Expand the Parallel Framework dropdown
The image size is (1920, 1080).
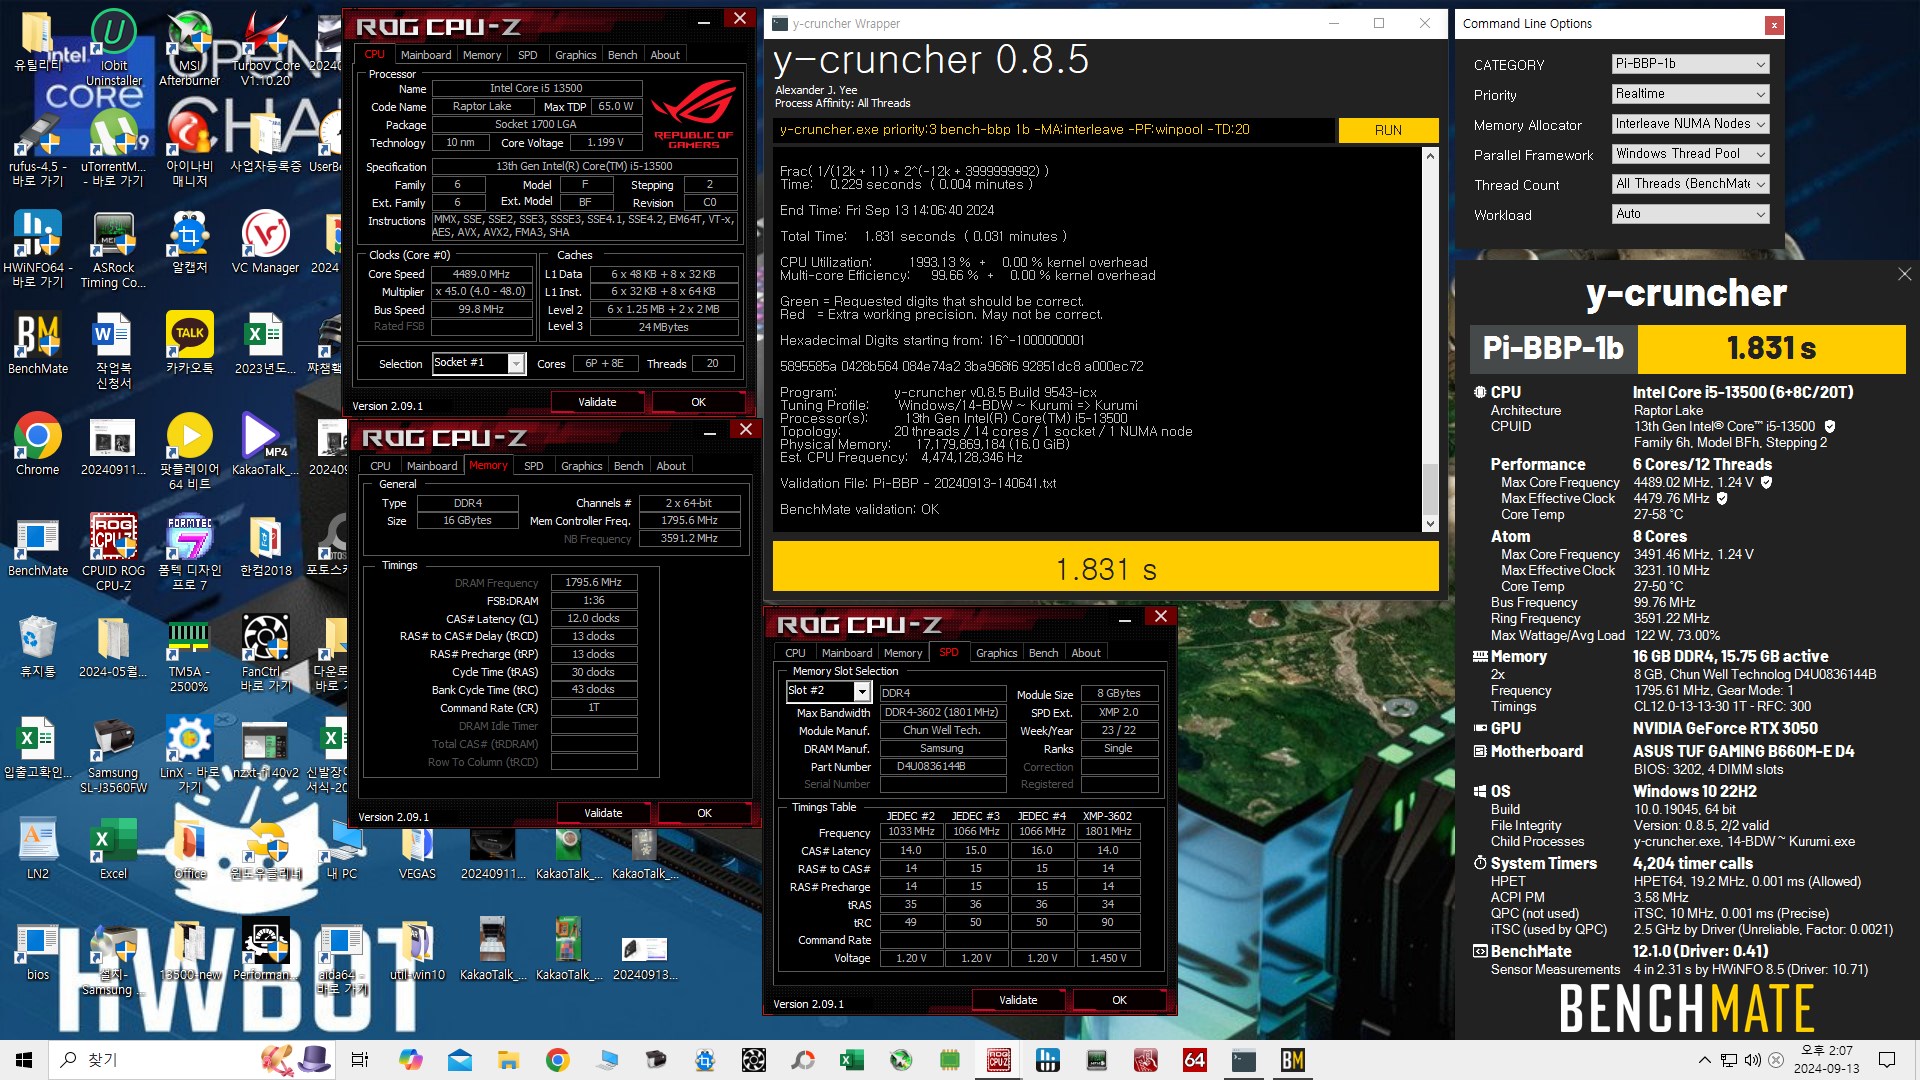click(1690, 154)
